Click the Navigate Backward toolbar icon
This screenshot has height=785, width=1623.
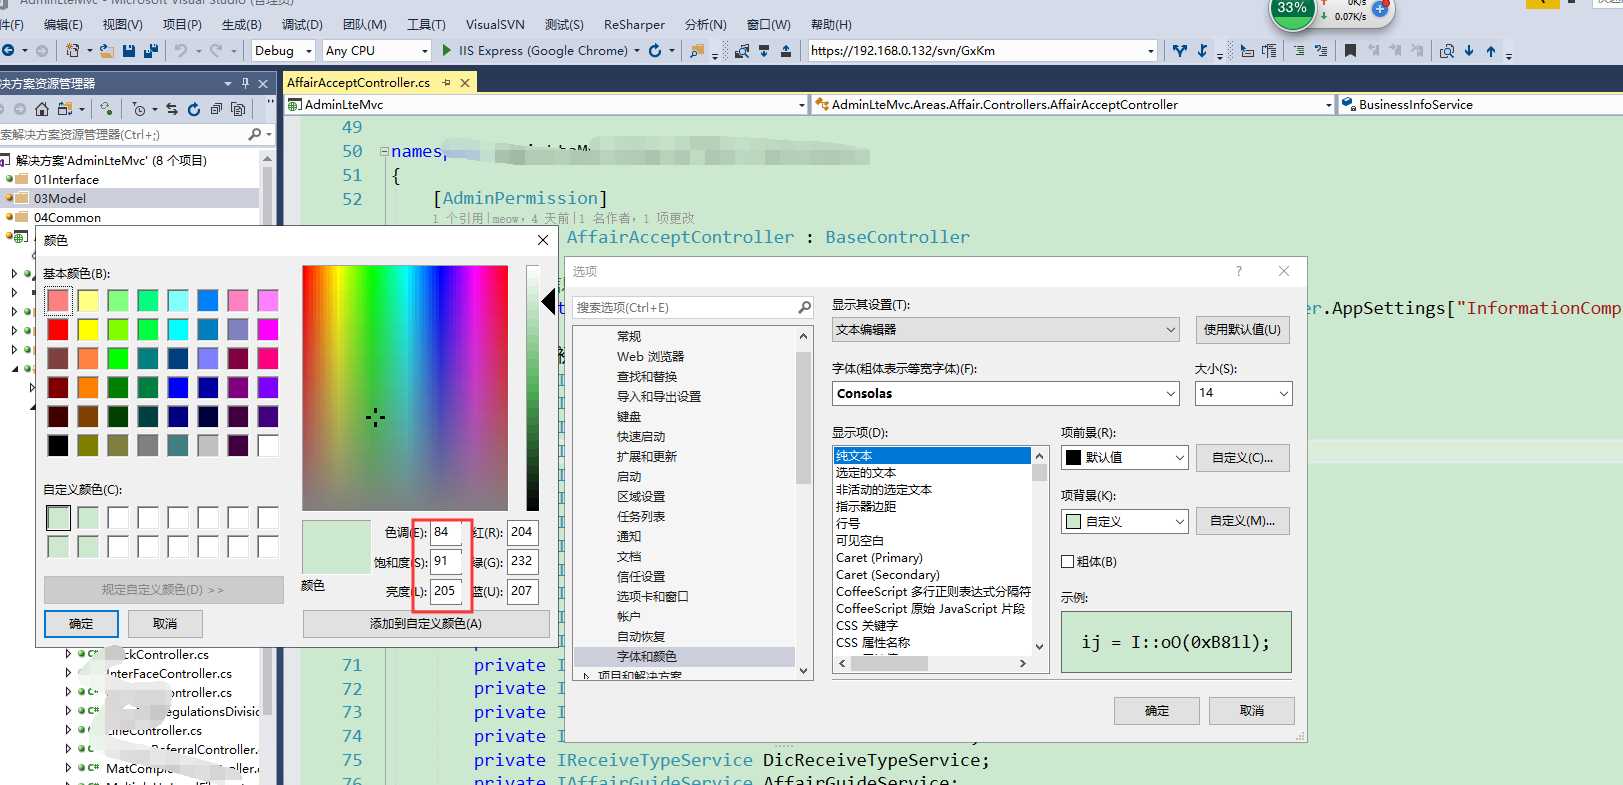click(x=8, y=50)
